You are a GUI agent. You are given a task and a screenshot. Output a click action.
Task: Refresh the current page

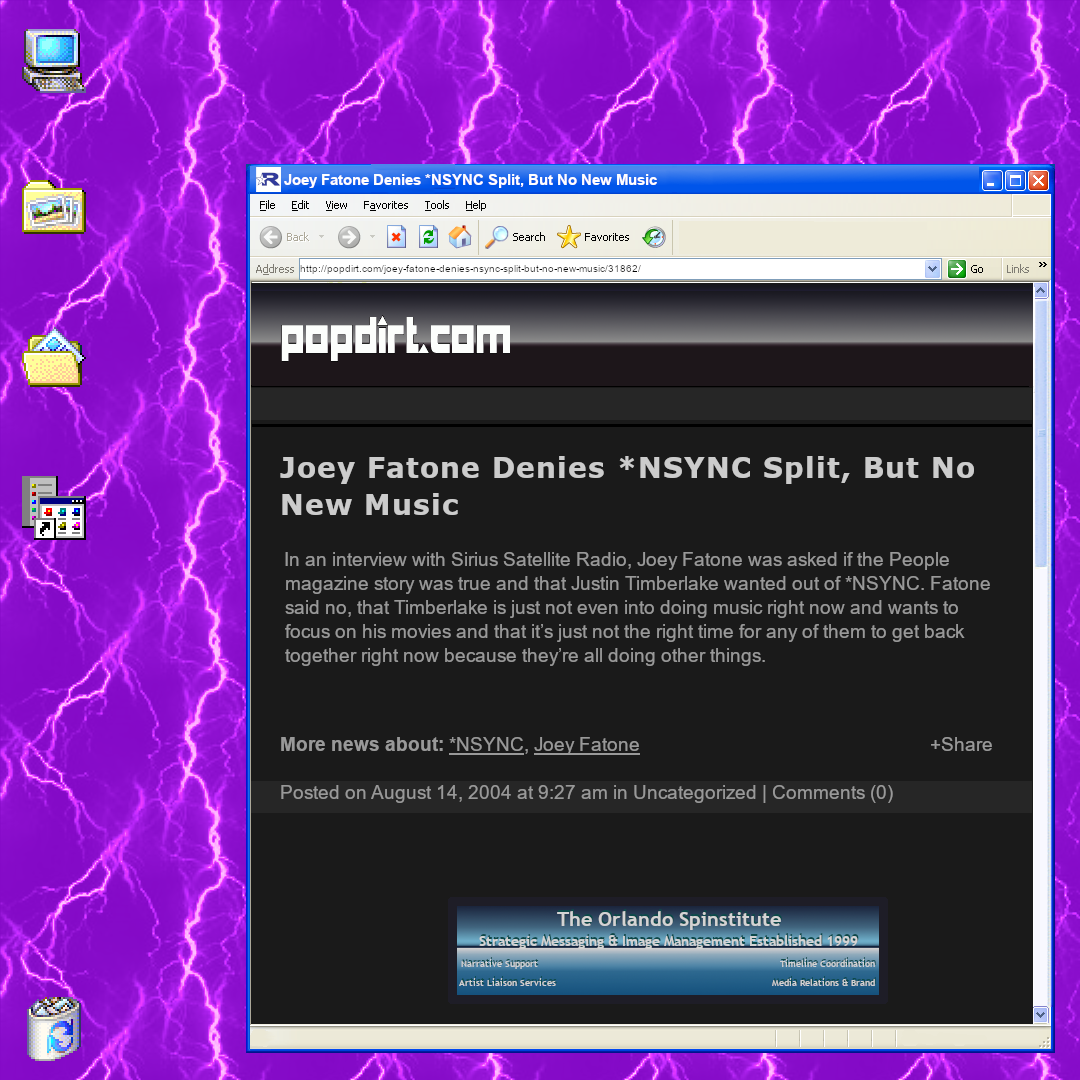pyautogui.click(x=428, y=237)
